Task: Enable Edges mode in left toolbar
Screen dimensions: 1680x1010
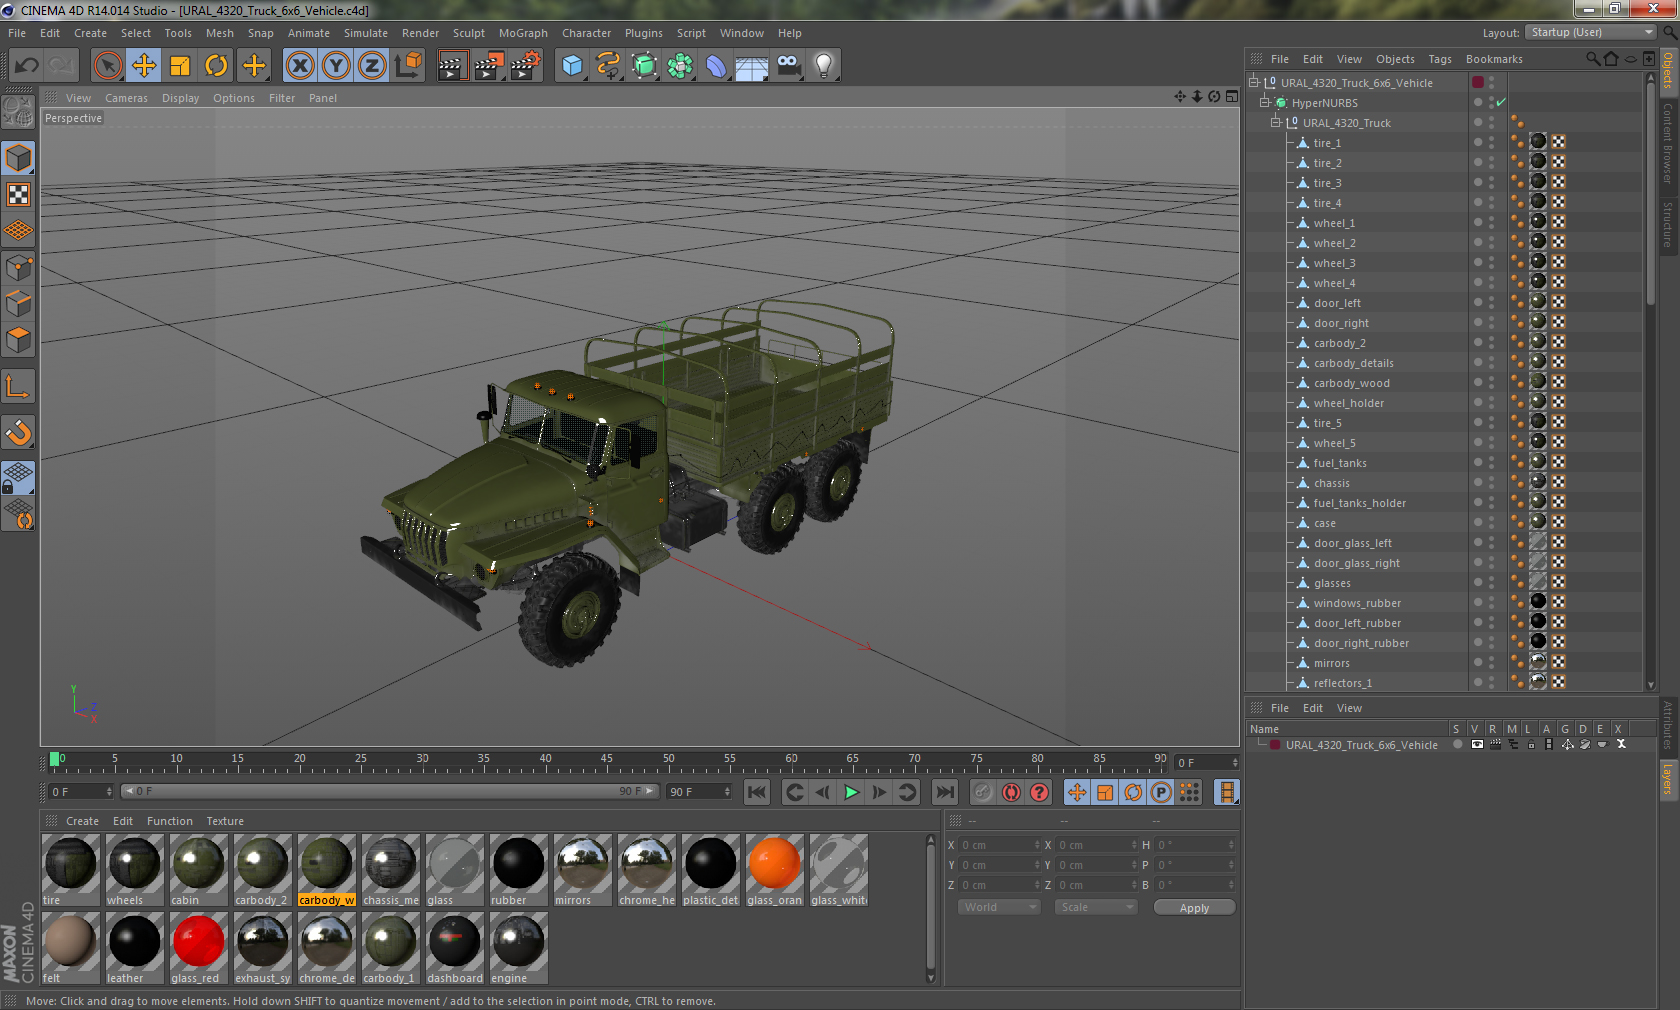Action: (18, 303)
